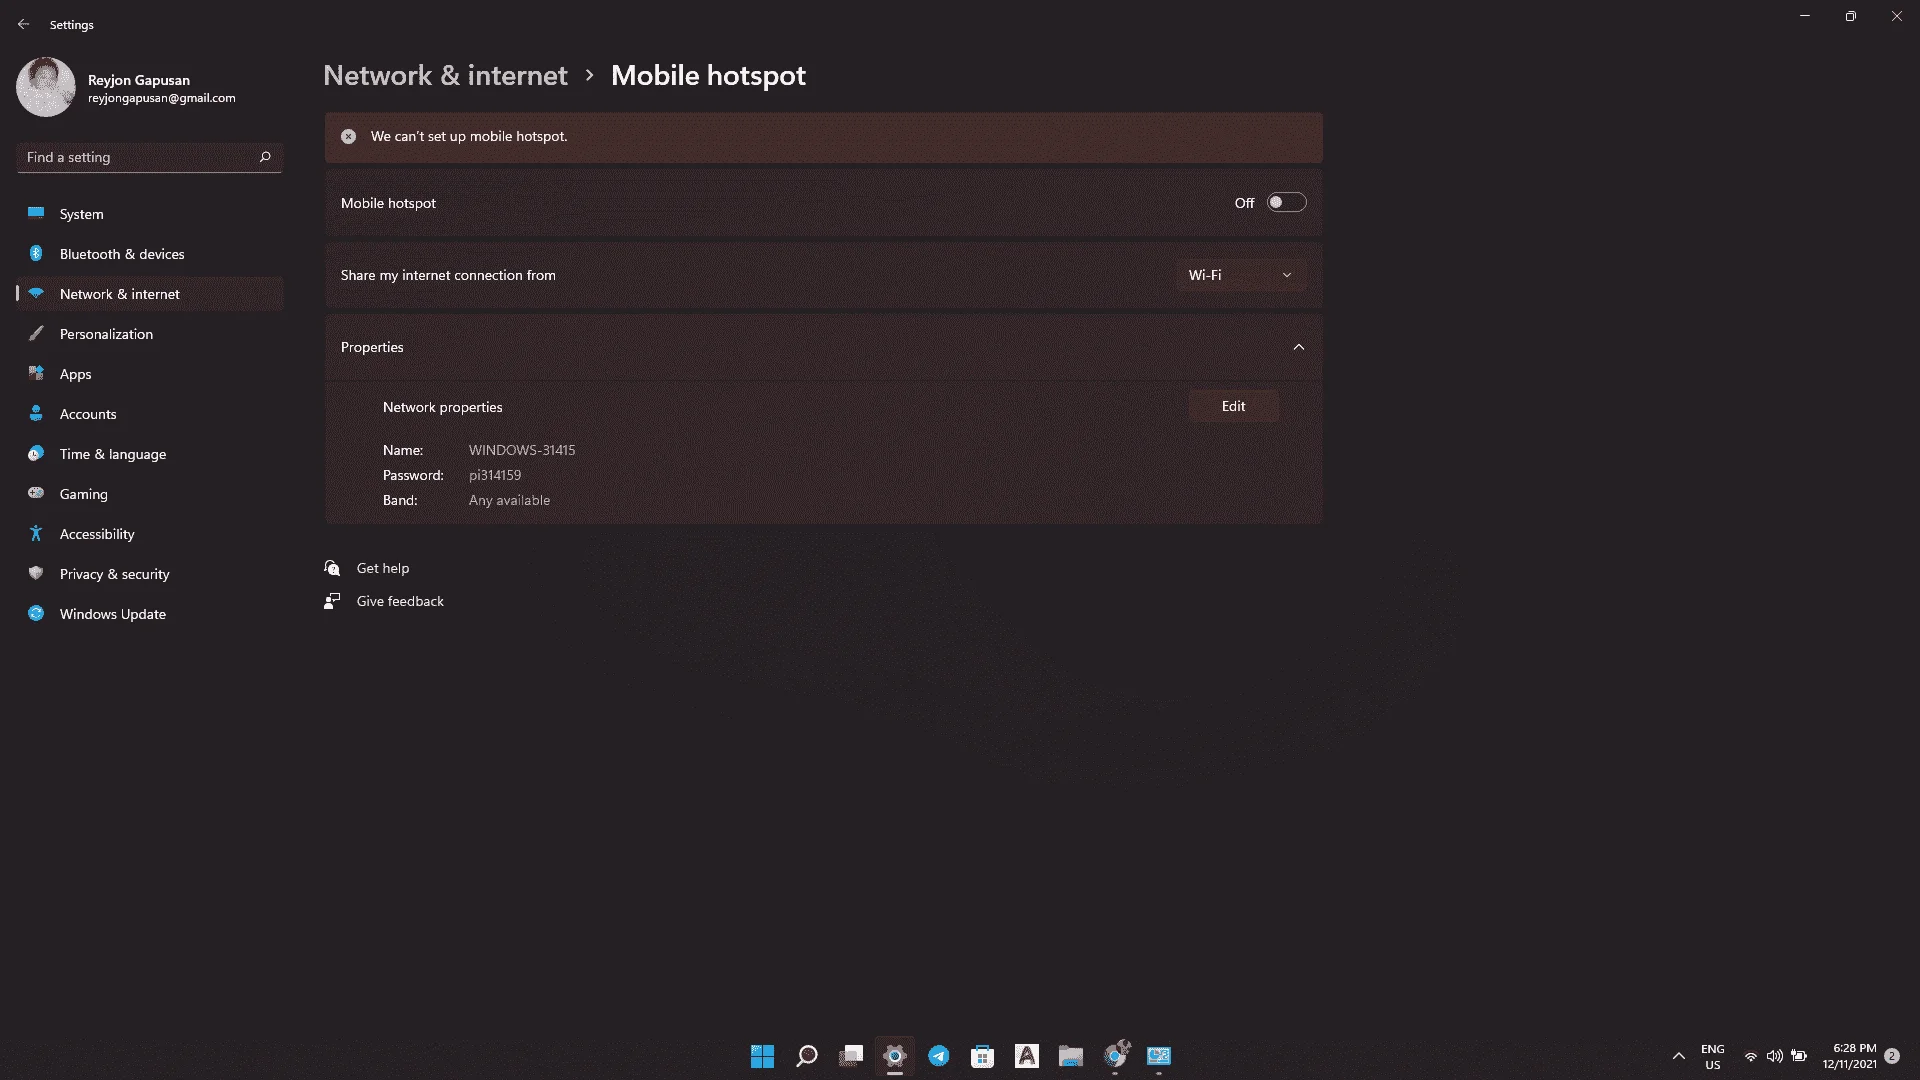Image resolution: width=1920 pixels, height=1080 pixels.
Task: Show hidden system tray icons
Action: 1679,1056
